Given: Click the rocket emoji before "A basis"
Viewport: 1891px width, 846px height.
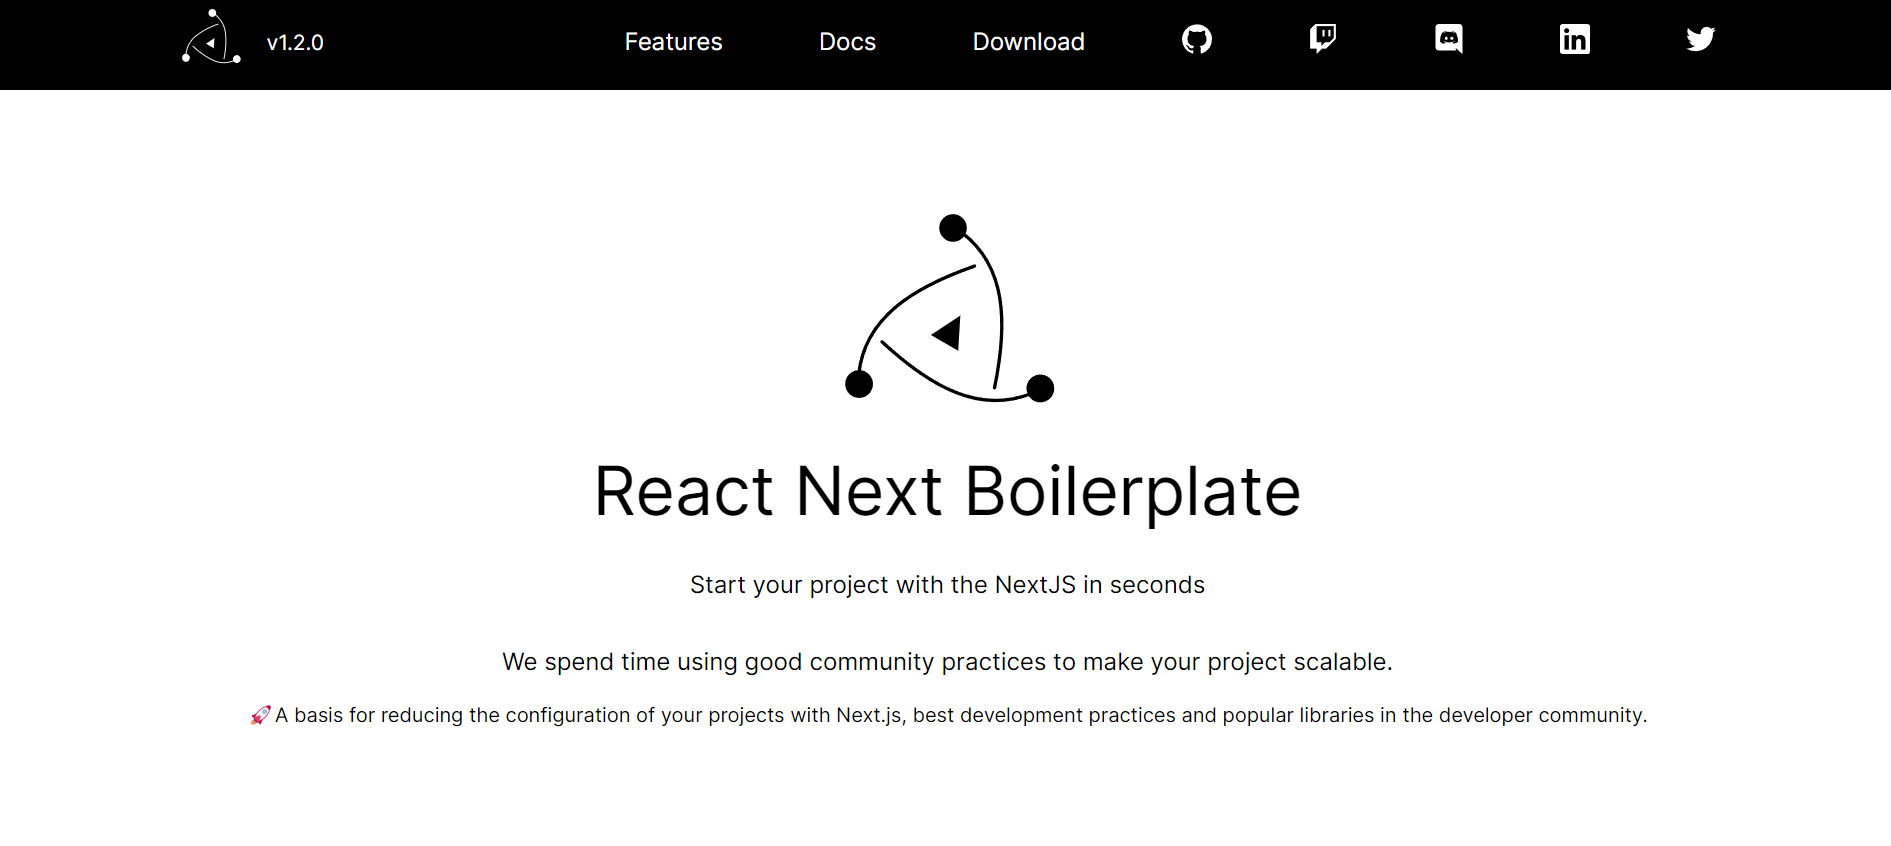Looking at the screenshot, I should [x=260, y=715].
